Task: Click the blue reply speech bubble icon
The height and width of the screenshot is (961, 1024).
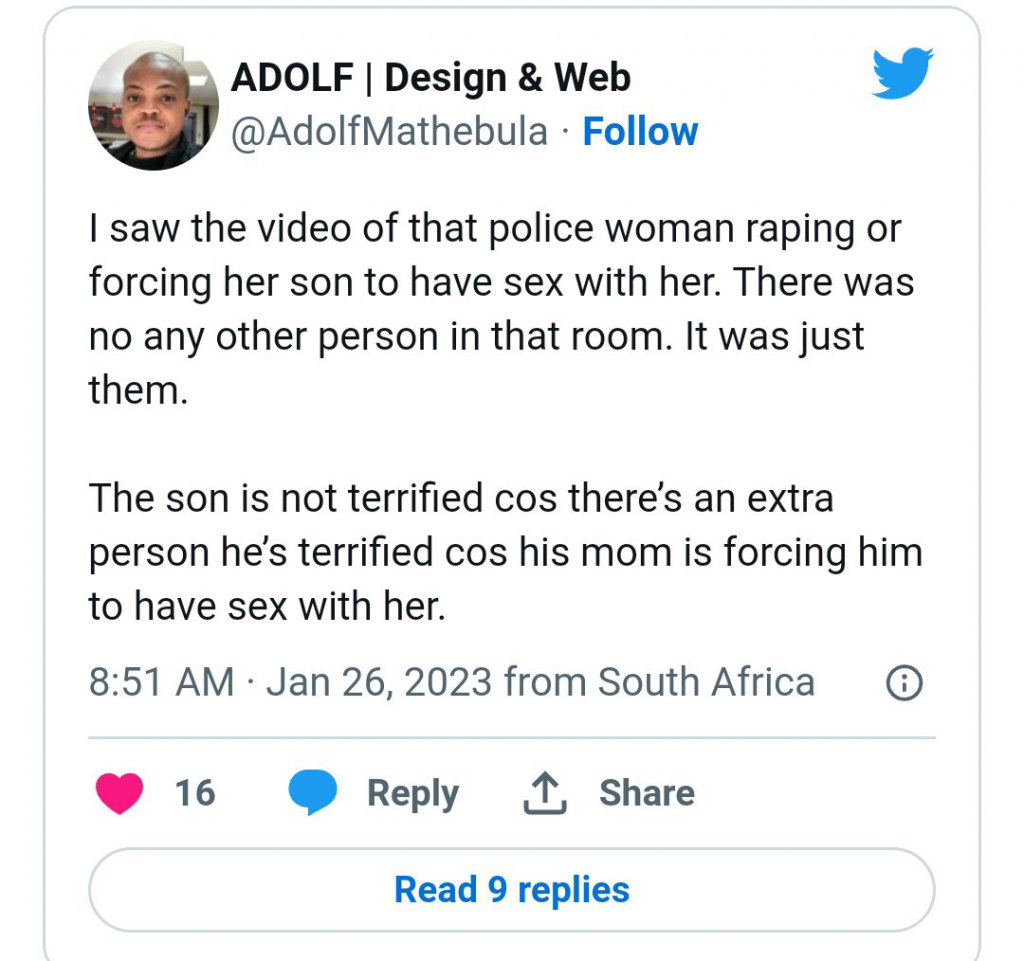Action: pyautogui.click(x=313, y=793)
